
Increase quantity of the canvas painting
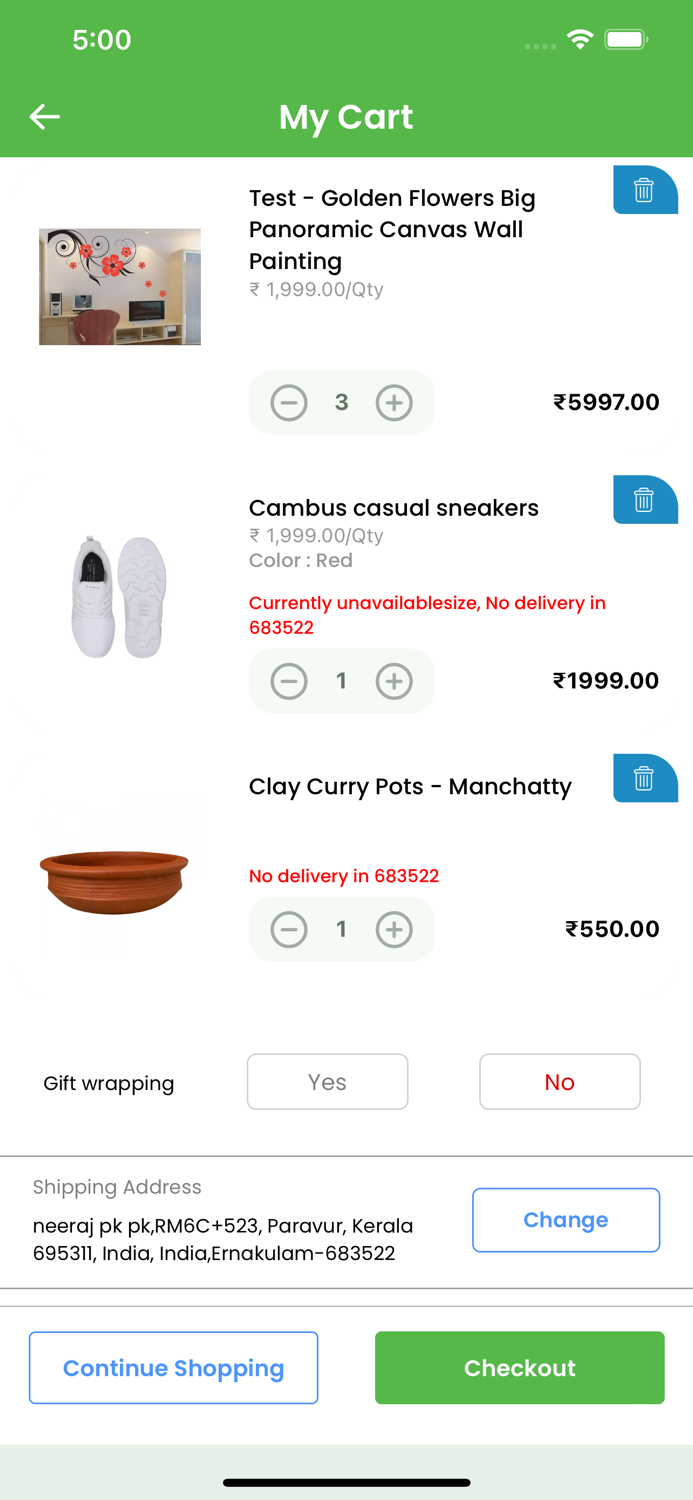point(395,402)
